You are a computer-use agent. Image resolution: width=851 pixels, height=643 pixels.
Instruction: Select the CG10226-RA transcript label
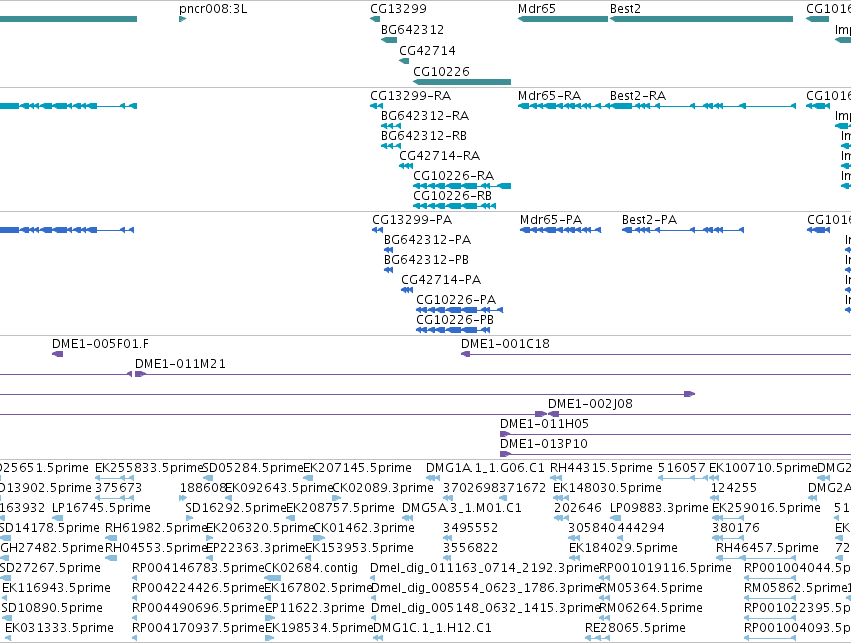(x=454, y=176)
